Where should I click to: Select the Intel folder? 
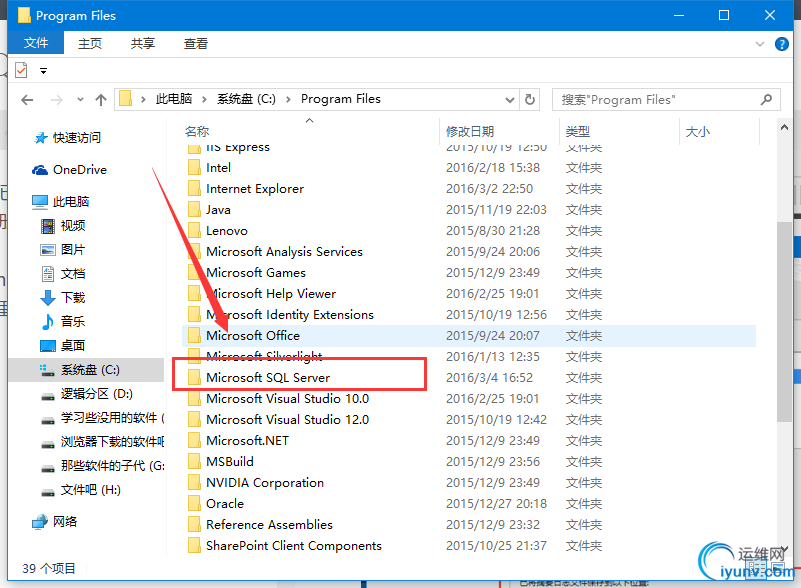218,168
